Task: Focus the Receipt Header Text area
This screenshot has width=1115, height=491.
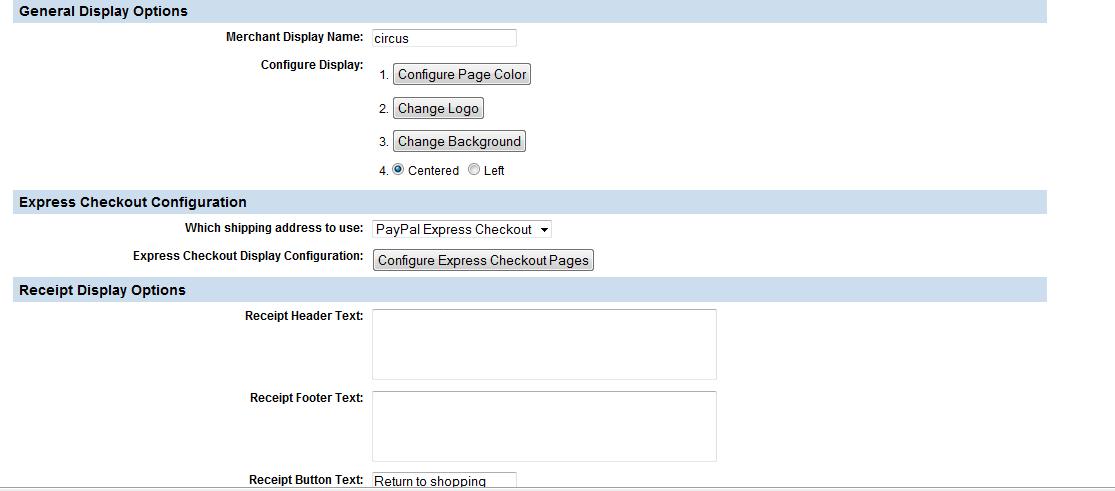Action: [x=544, y=344]
